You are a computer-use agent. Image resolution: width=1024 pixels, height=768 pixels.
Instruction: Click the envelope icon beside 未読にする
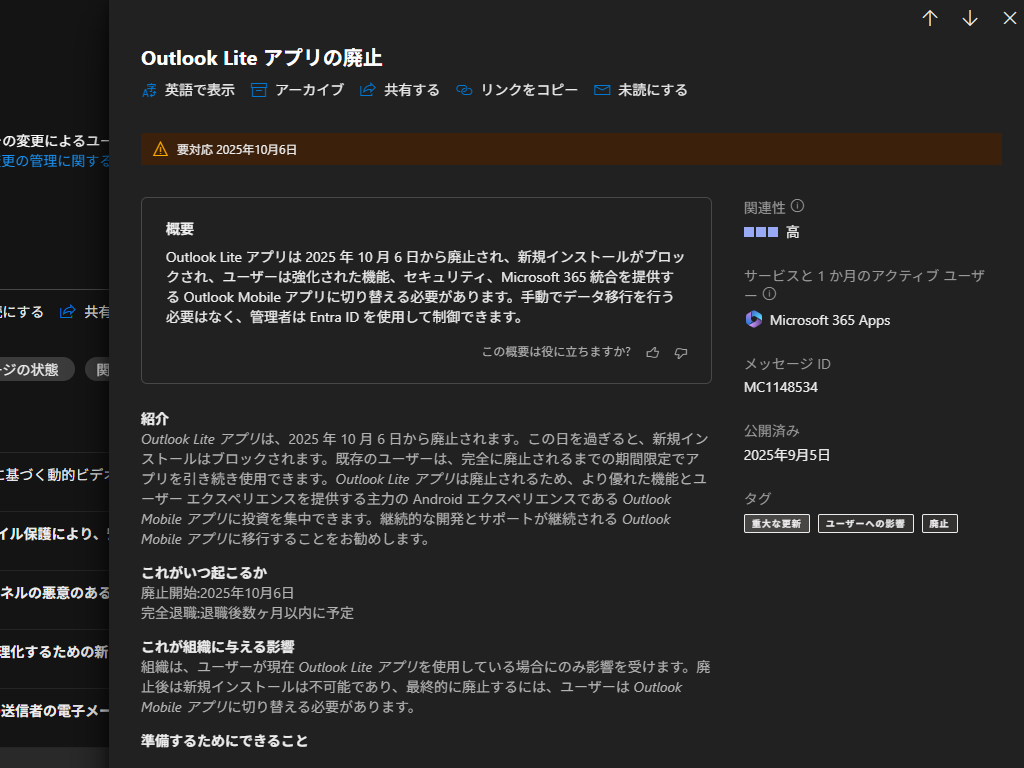601,89
